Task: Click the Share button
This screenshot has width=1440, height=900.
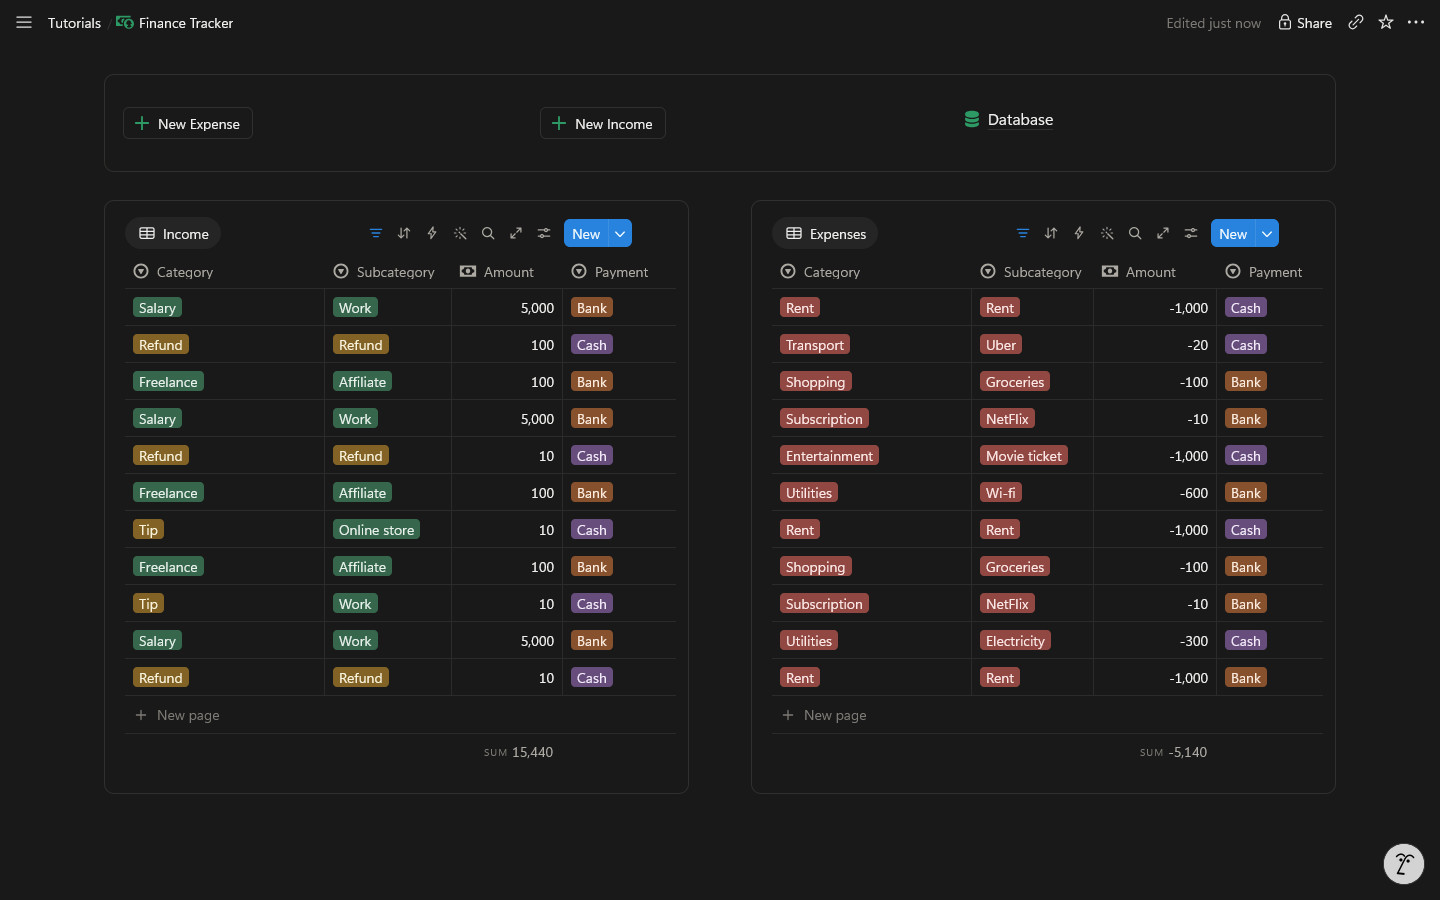Action: [1305, 22]
